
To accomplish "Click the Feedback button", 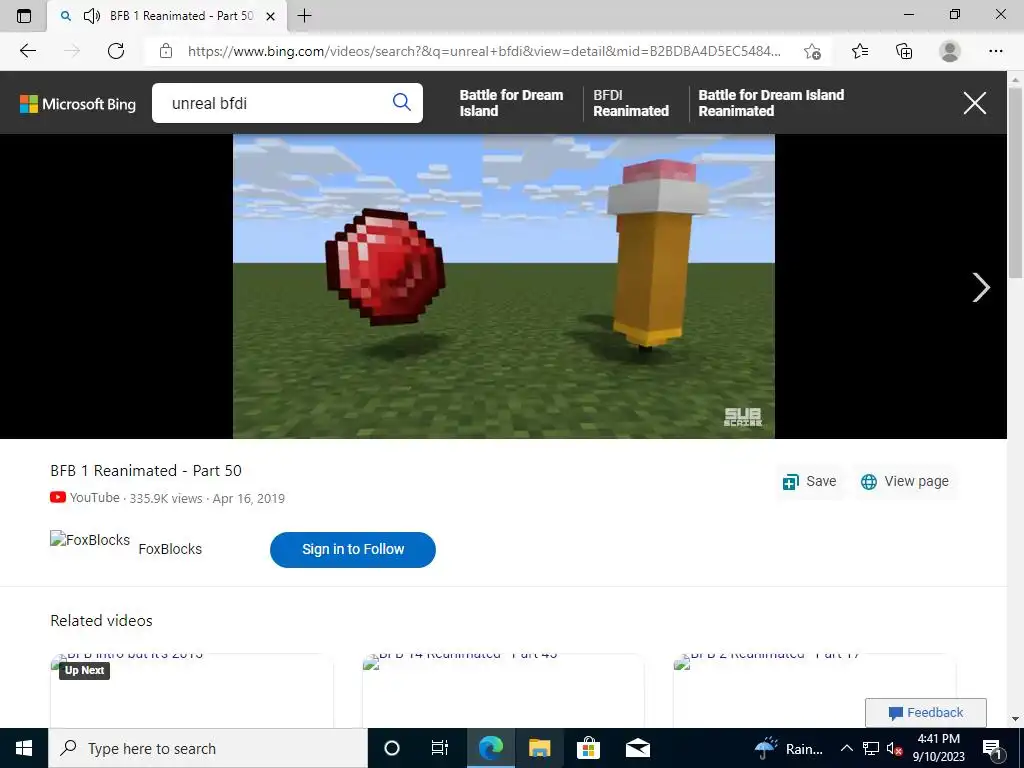I will (x=925, y=712).
